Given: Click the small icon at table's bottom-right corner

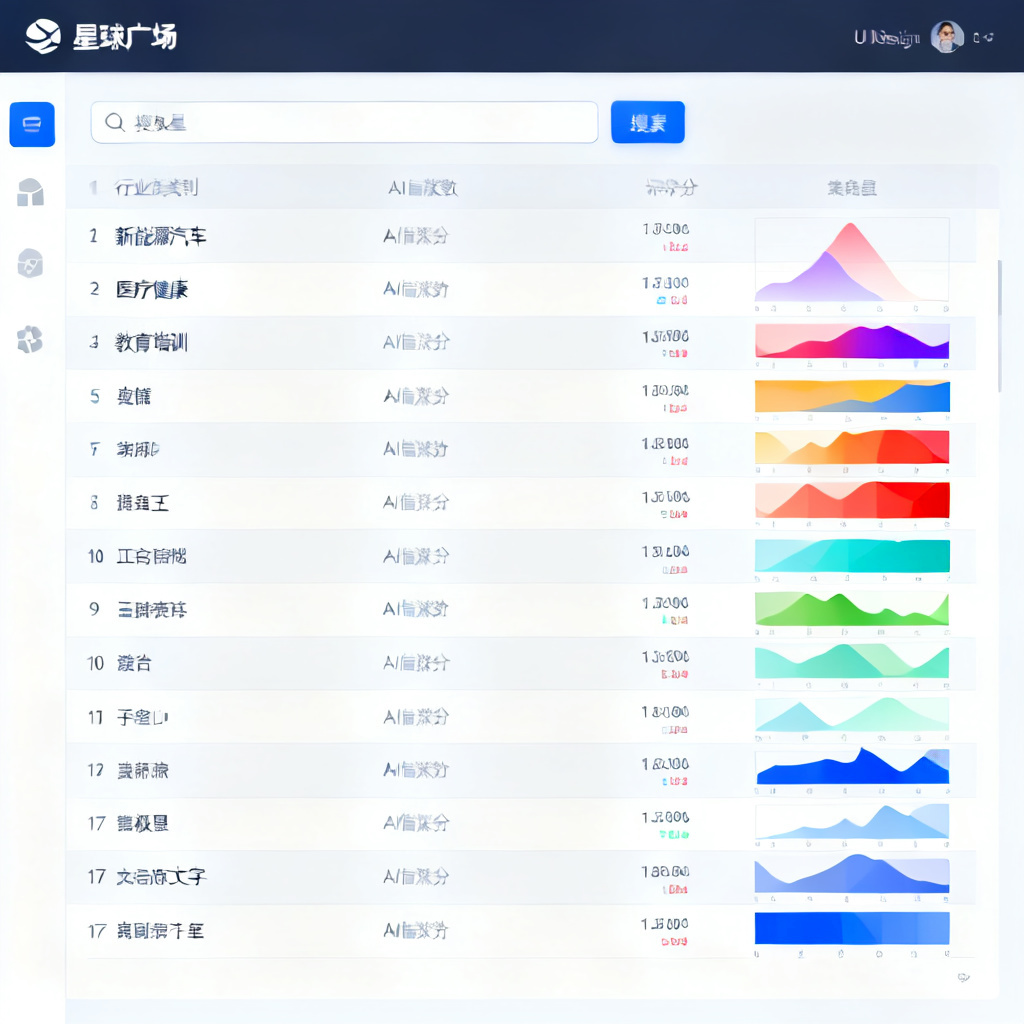Looking at the screenshot, I should 963,977.
